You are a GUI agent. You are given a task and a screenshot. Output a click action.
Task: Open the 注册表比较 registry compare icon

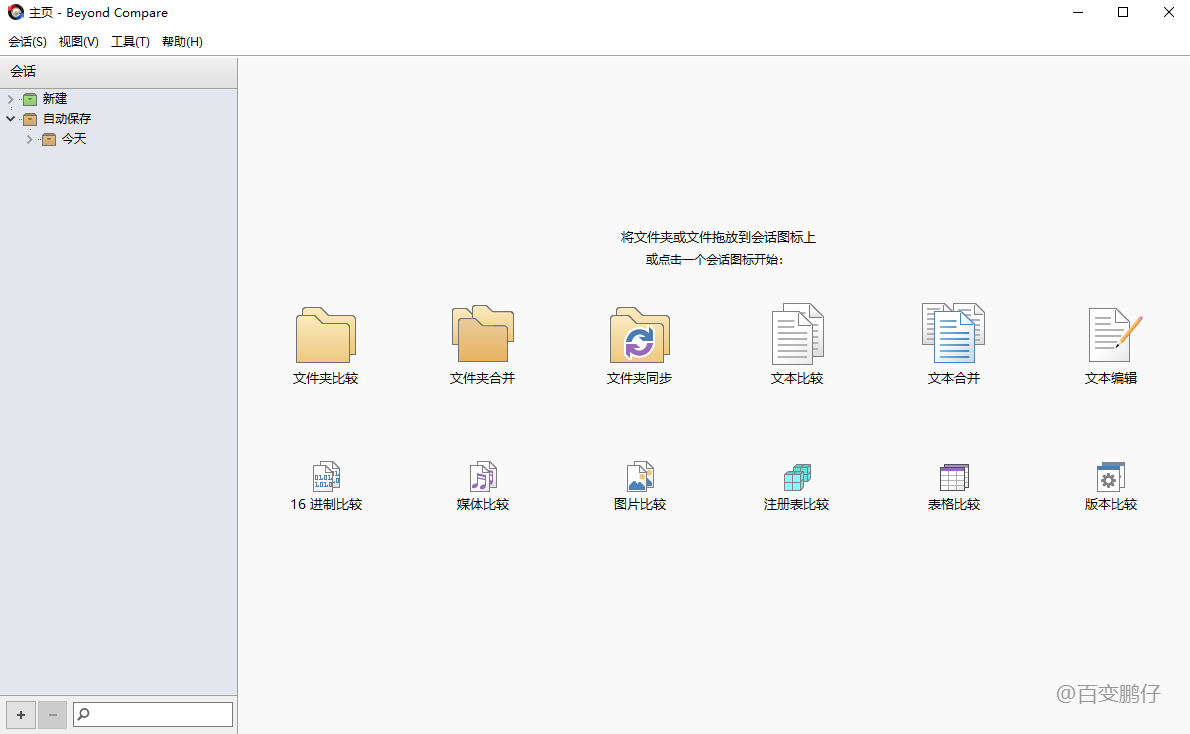797,477
